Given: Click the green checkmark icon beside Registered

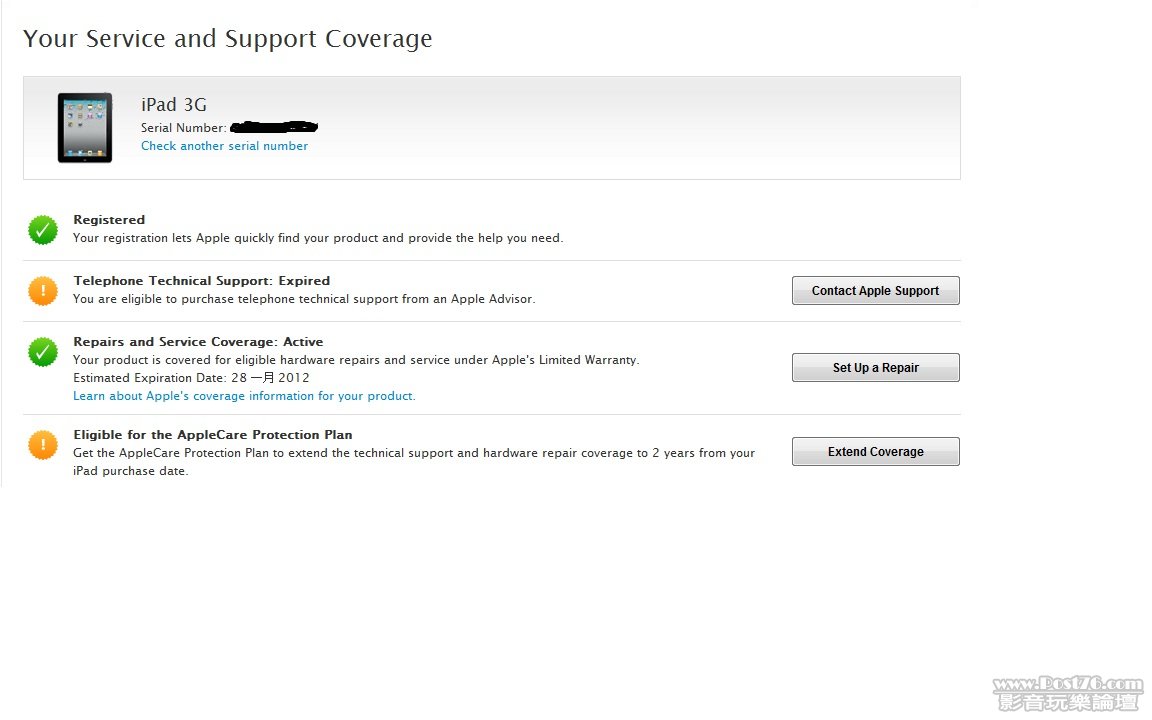Looking at the screenshot, I should [43, 230].
